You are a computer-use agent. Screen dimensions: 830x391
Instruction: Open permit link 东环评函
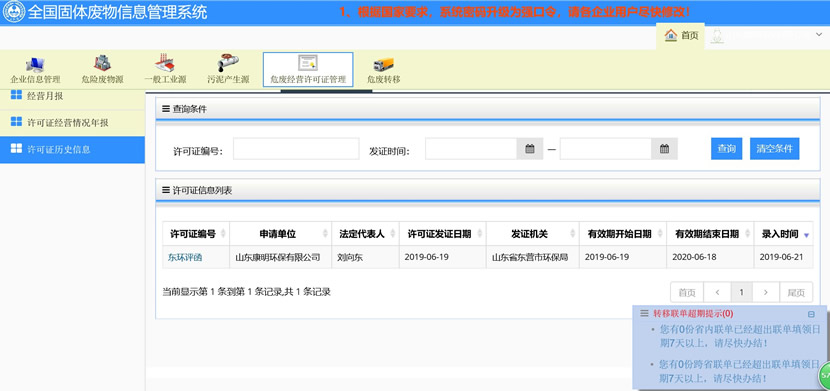(185, 258)
